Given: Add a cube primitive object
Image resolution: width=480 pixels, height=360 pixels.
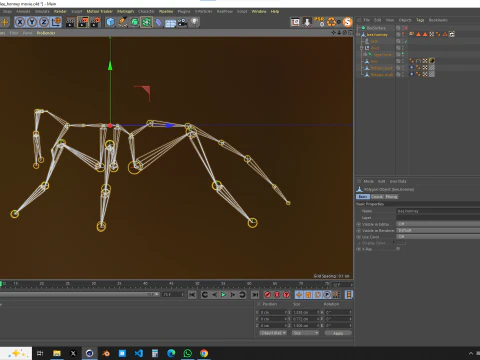Looking at the screenshot, I should (110, 22).
